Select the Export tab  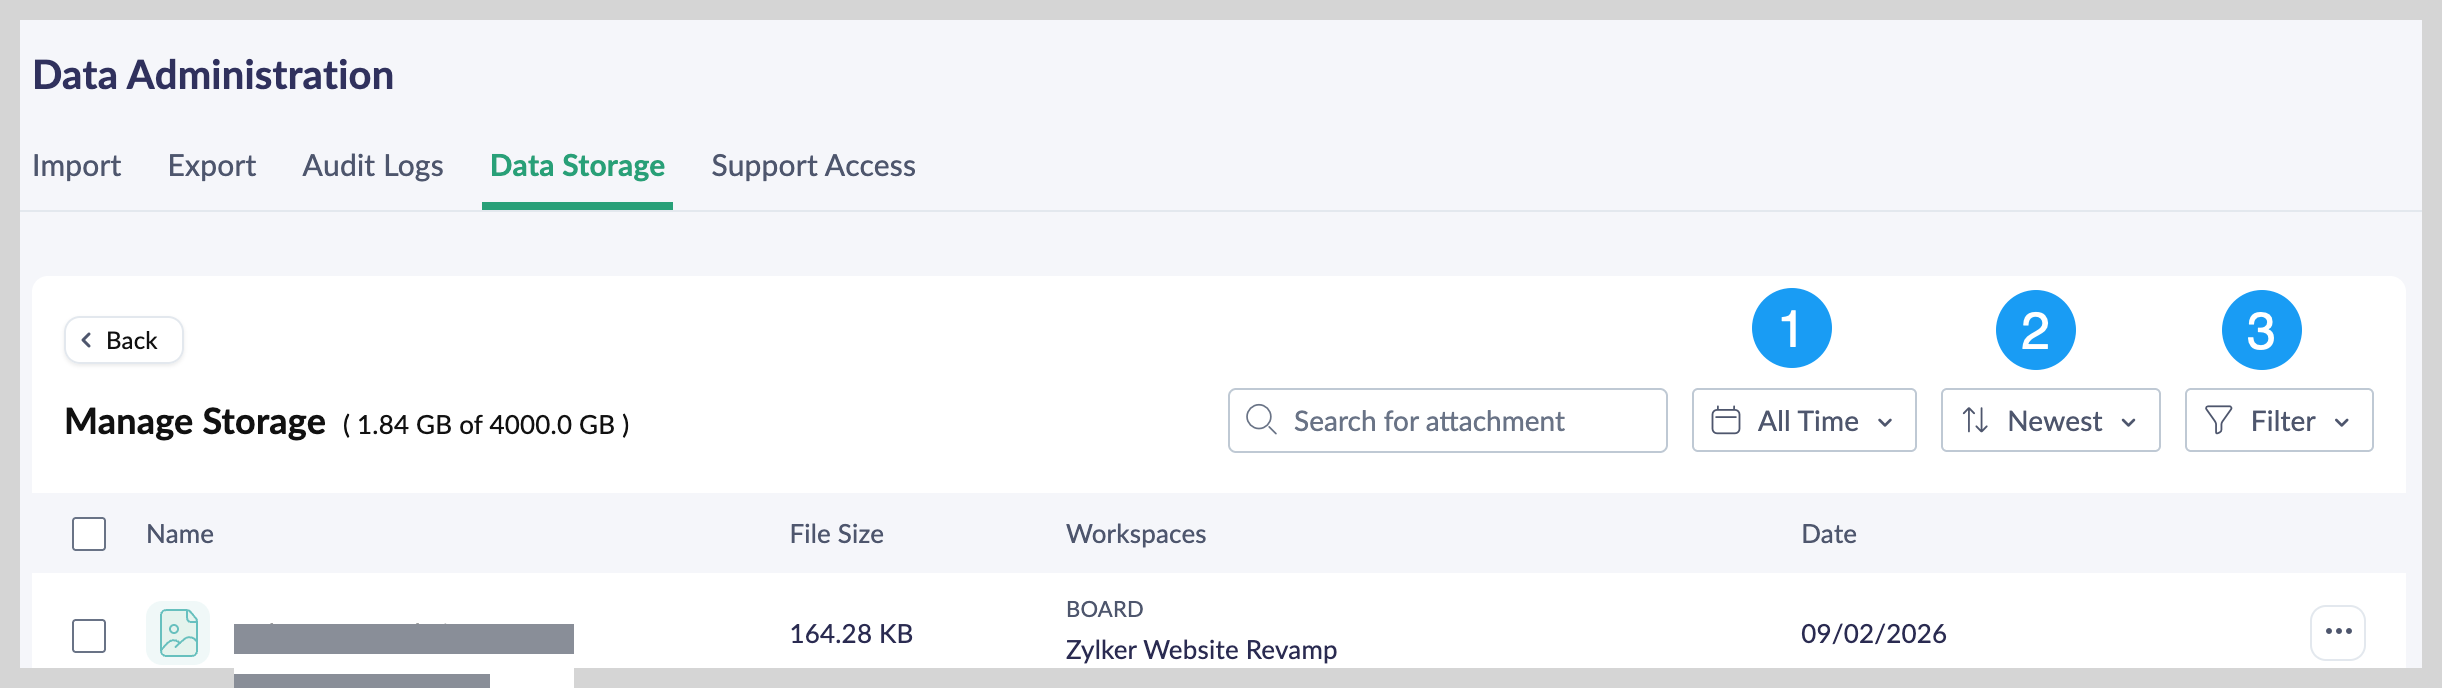coord(212,166)
